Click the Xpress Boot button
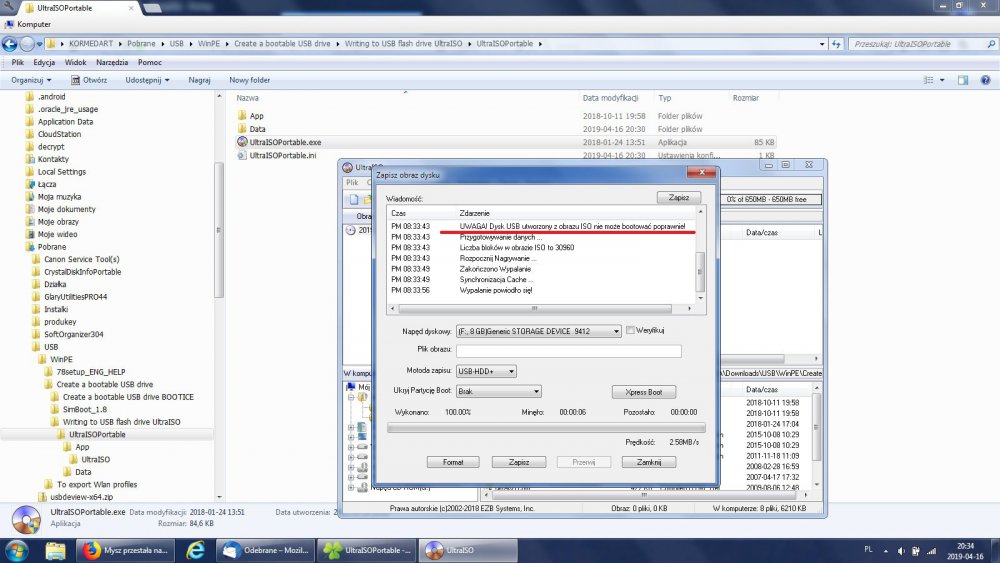 (644, 392)
